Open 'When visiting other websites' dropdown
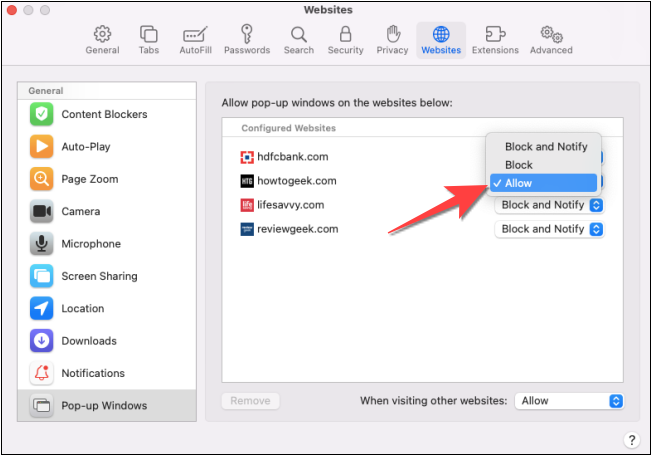 pyautogui.click(x=569, y=401)
